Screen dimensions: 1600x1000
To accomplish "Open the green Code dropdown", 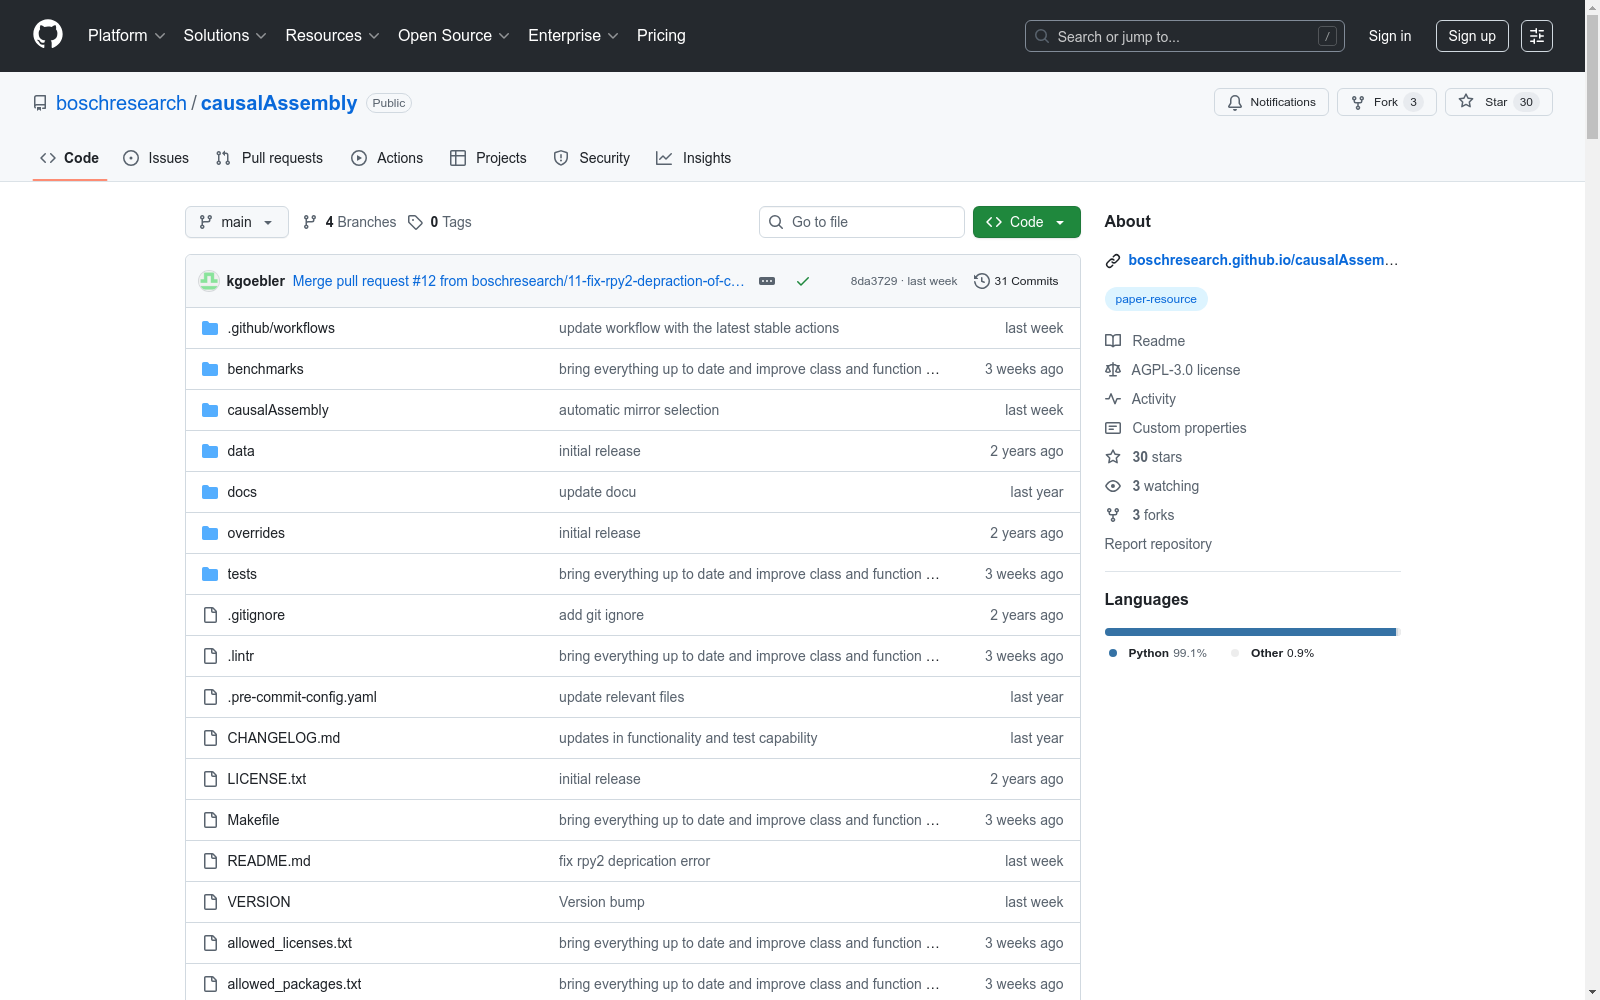I will [x=1026, y=222].
